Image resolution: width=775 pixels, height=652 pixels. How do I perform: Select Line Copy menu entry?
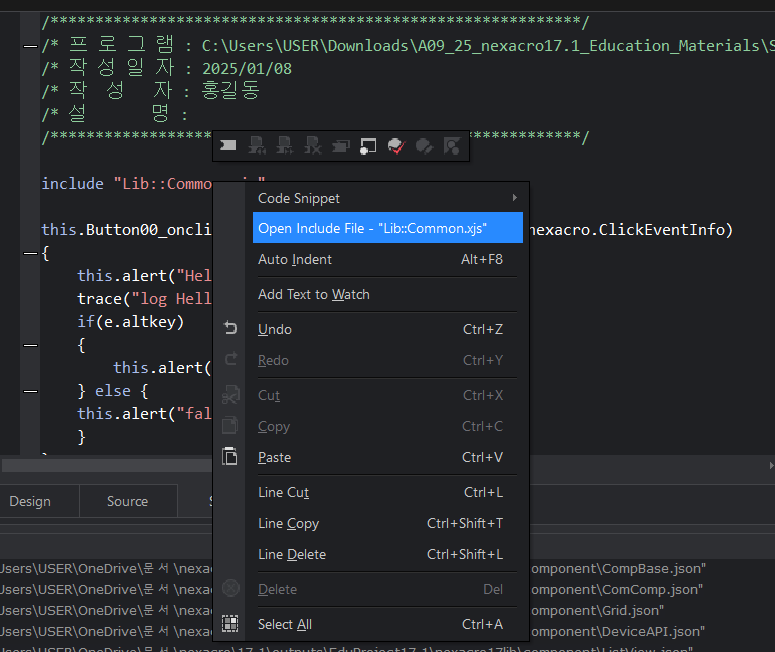point(388,523)
